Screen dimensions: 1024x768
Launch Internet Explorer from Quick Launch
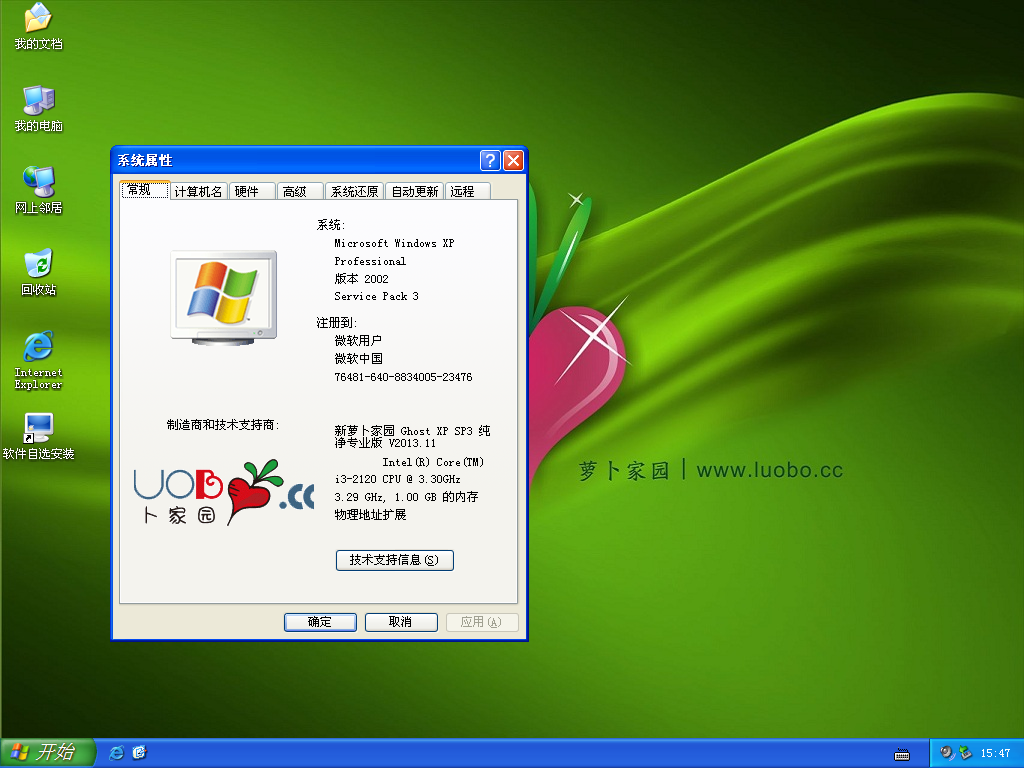(x=116, y=752)
